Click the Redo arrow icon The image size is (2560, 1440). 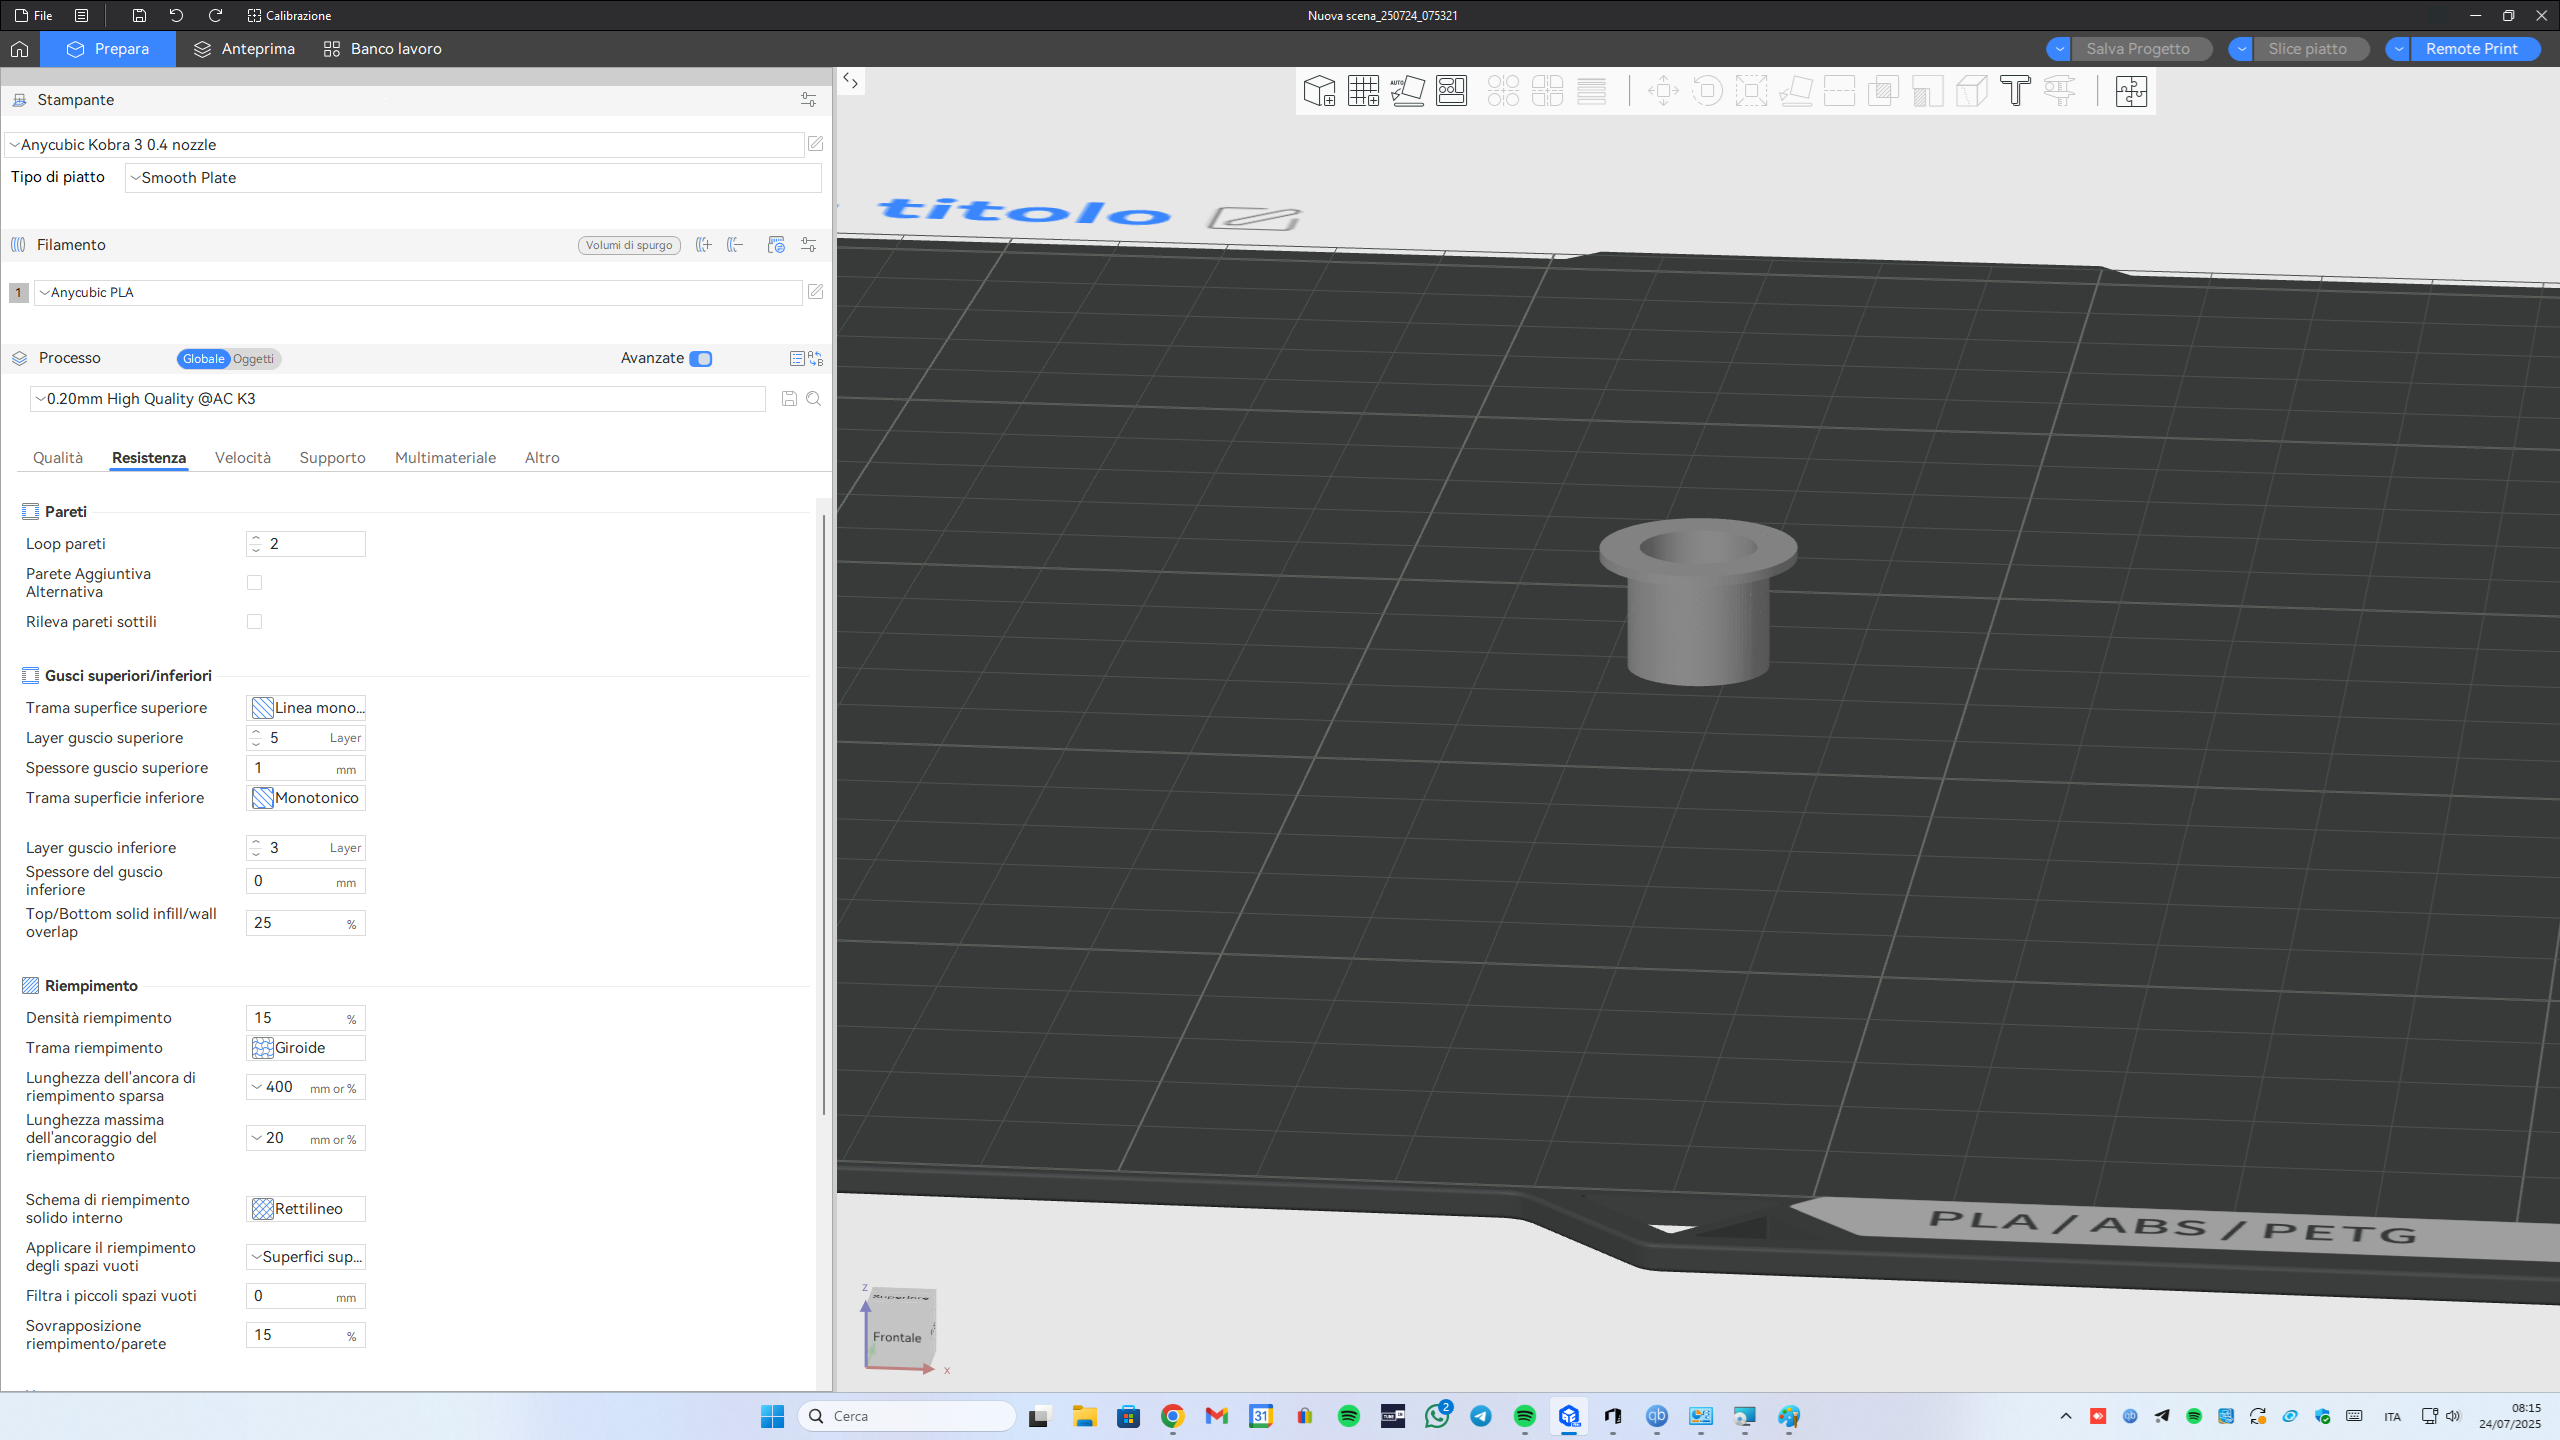[x=215, y=15]
